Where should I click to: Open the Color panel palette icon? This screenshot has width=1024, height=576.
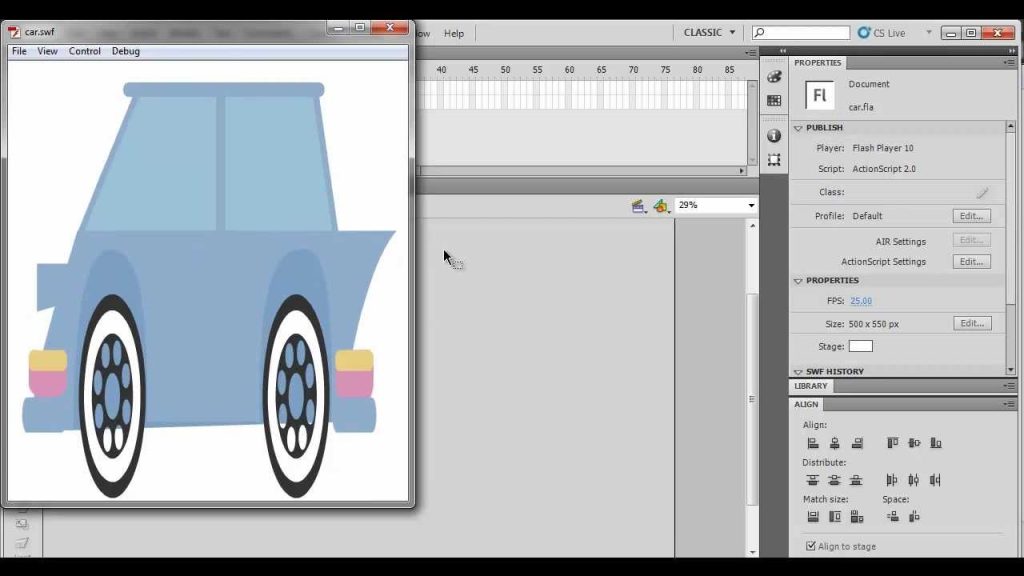pyautogui.click(x=774, y=77)
